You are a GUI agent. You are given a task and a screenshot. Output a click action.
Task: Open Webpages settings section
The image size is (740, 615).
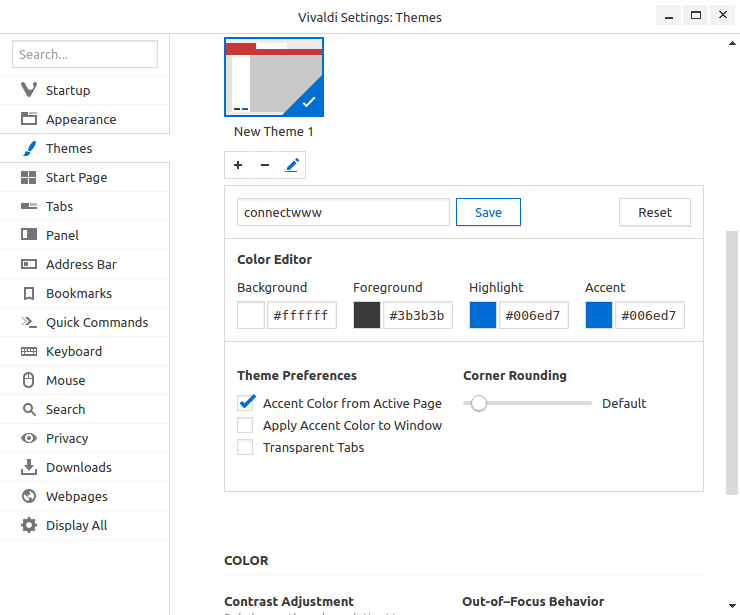click(84, 497)
